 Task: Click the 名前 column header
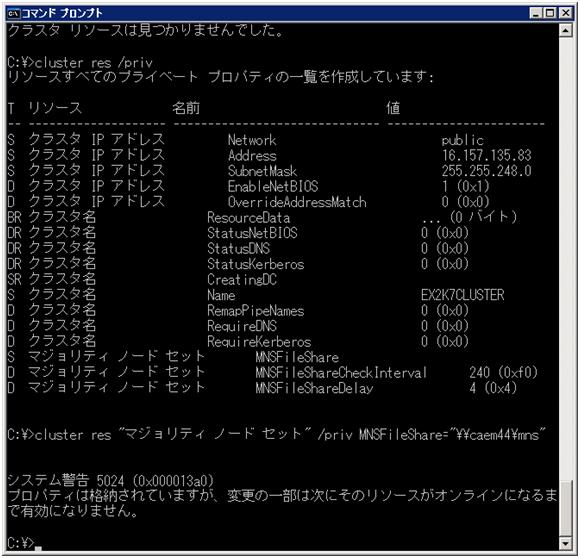[186, 108]
